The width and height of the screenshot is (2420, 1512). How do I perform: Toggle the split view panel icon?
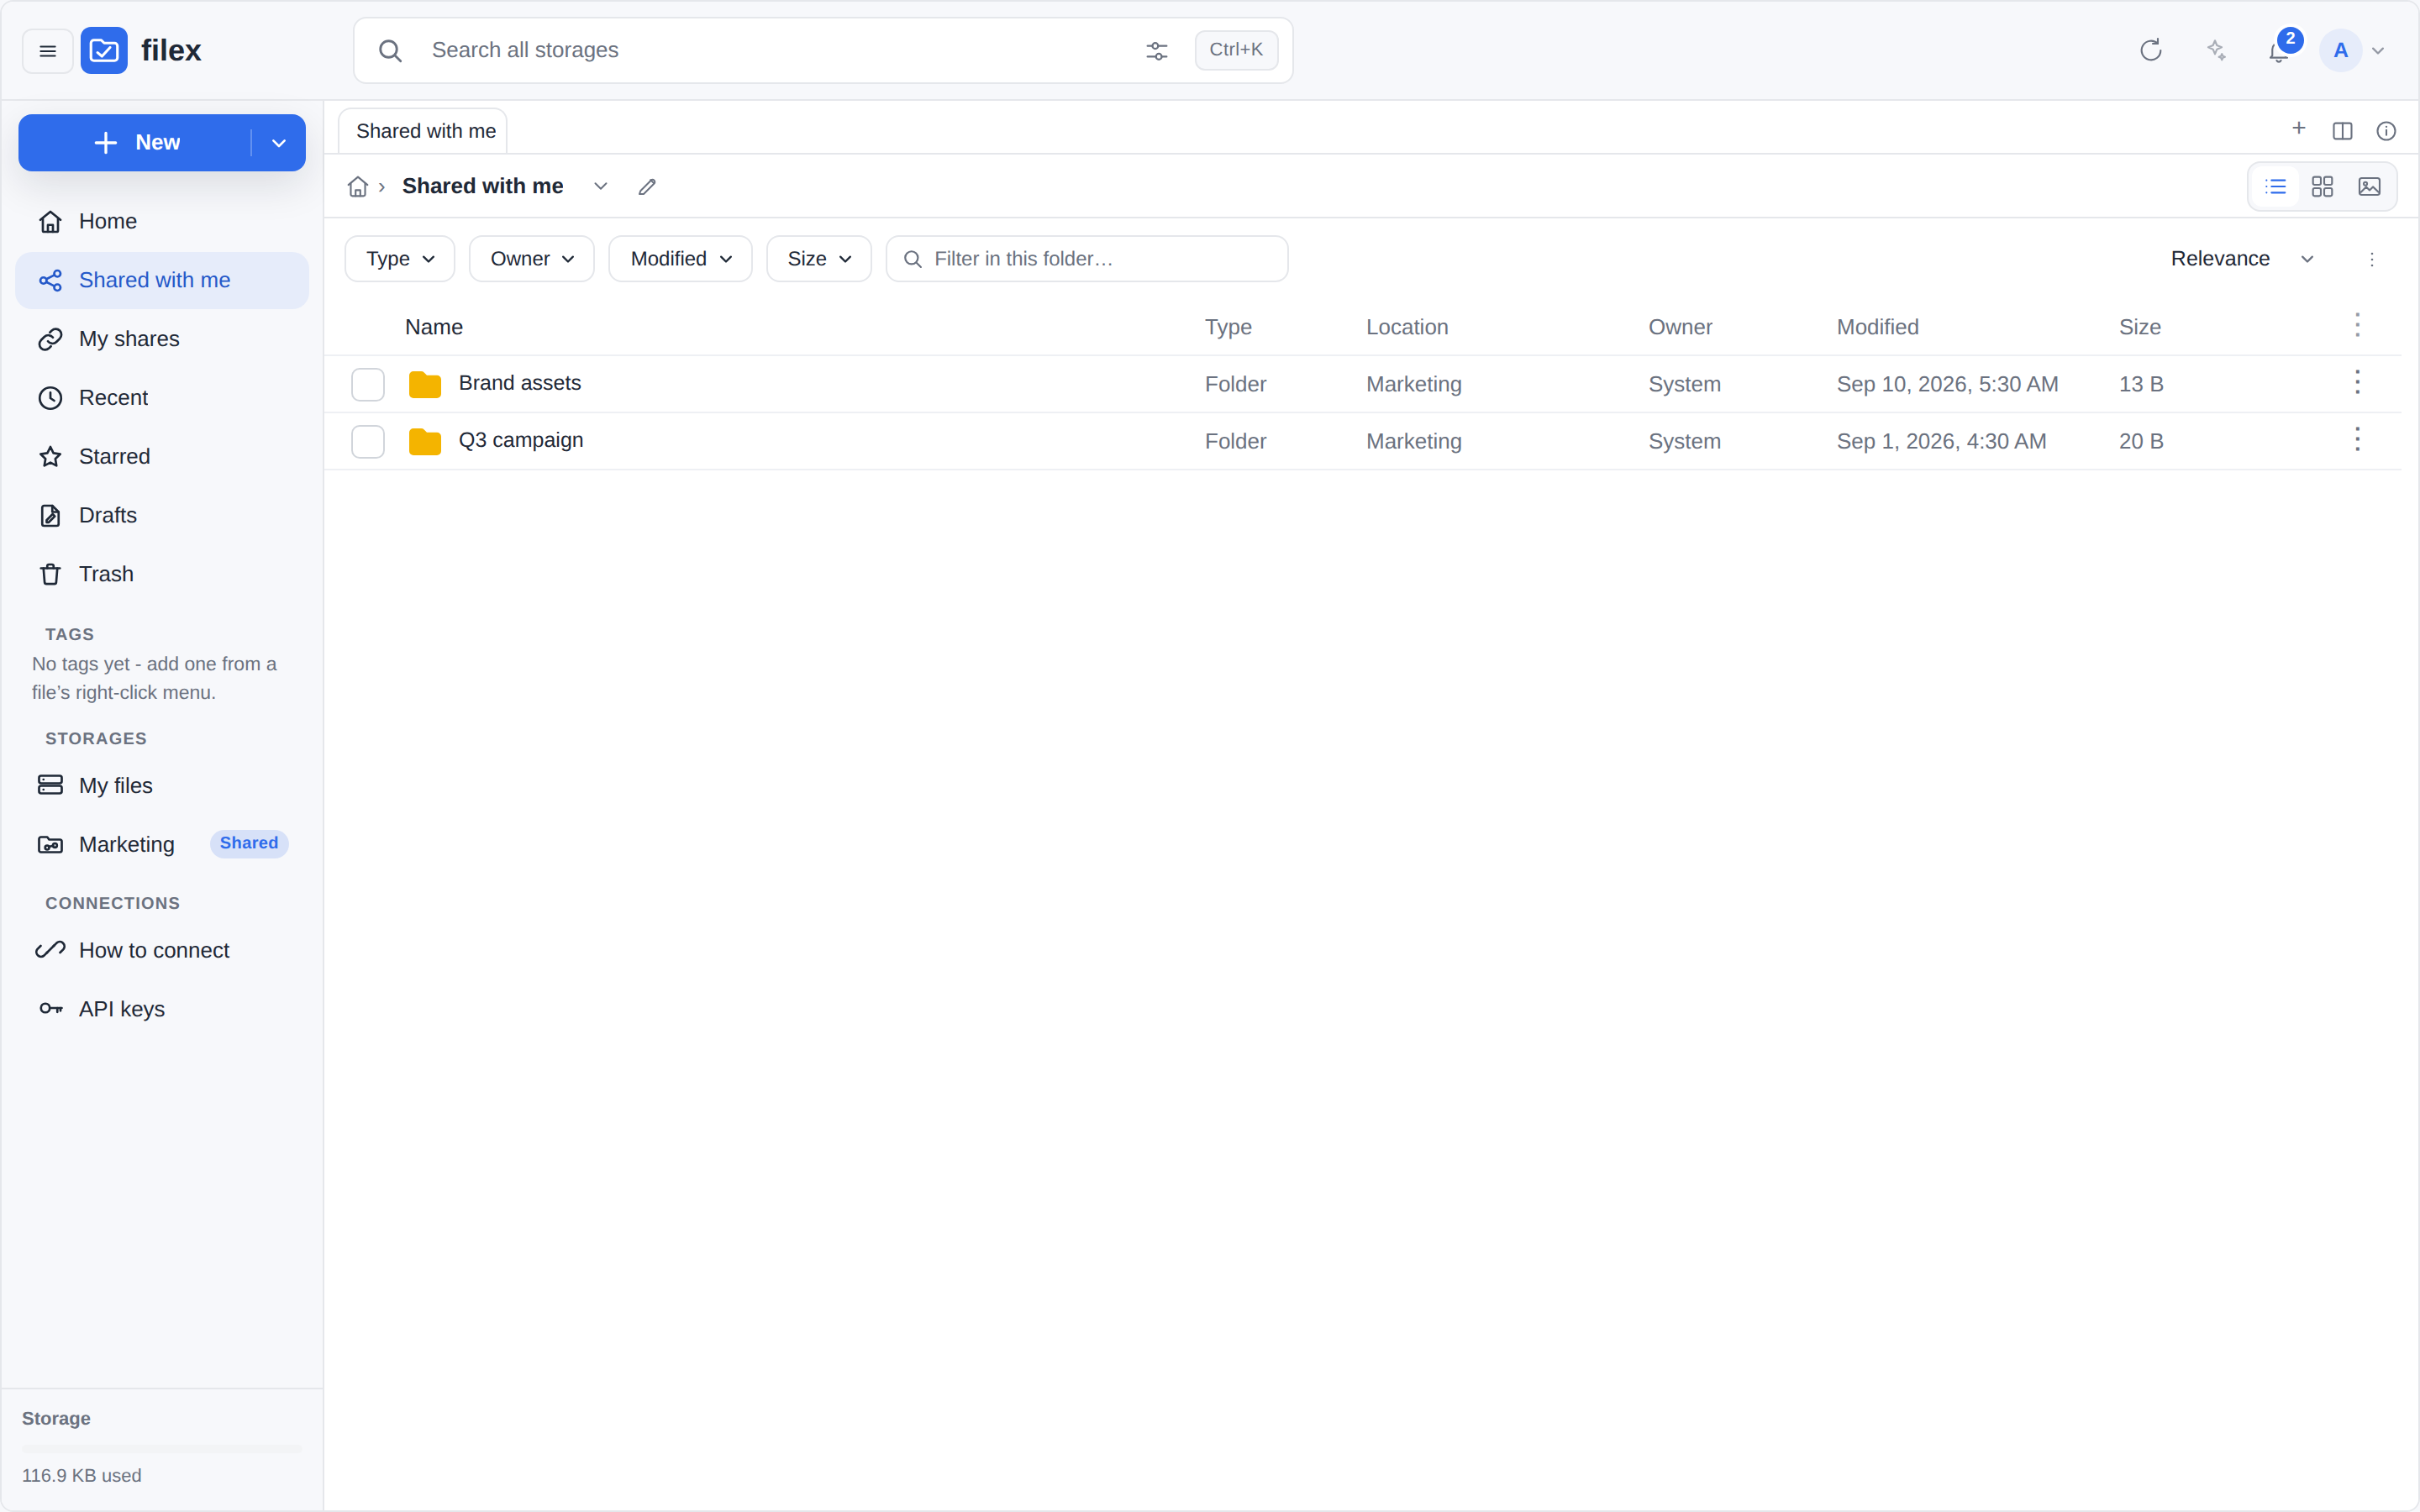click(x=2342, y=131)
